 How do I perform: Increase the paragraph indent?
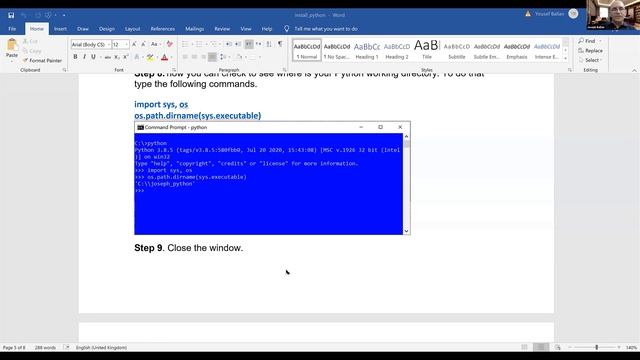pos(238,44)
